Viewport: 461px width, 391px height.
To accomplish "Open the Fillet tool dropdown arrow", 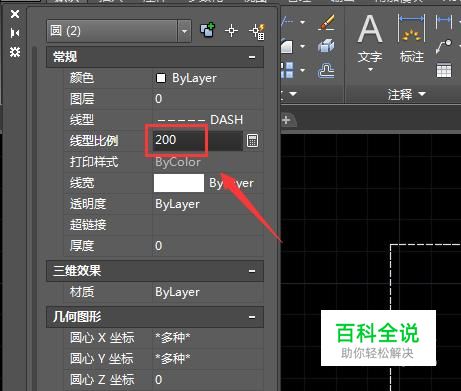I will 302,46.
